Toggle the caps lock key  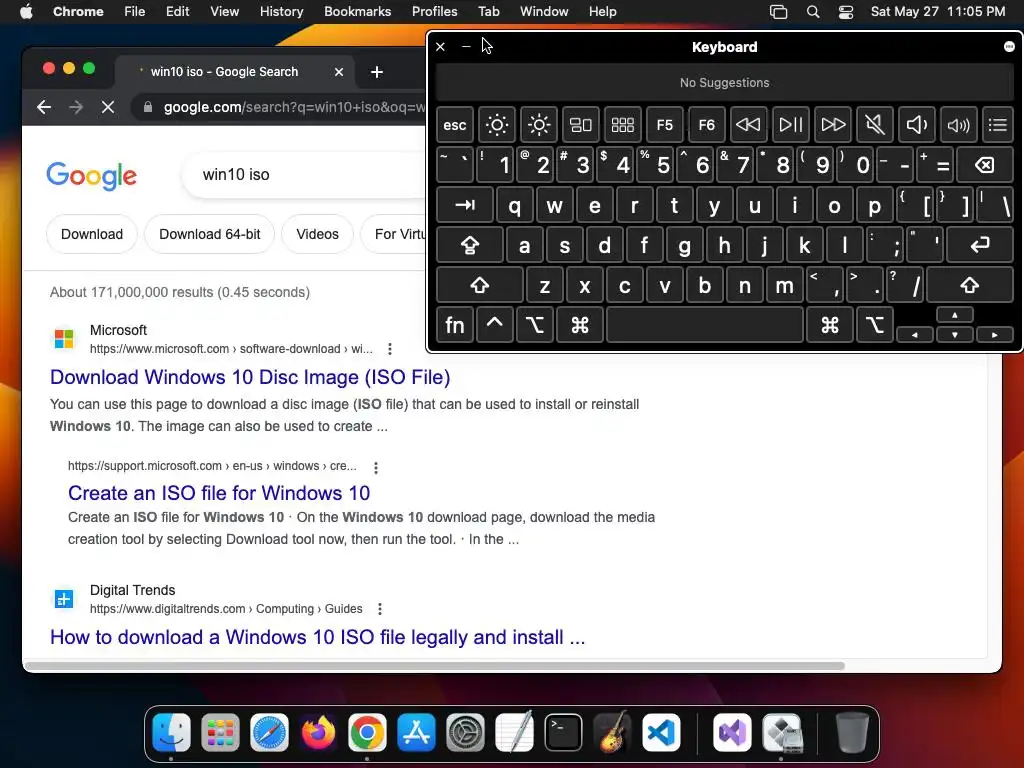pyautogui.click(x=470, y=246)
